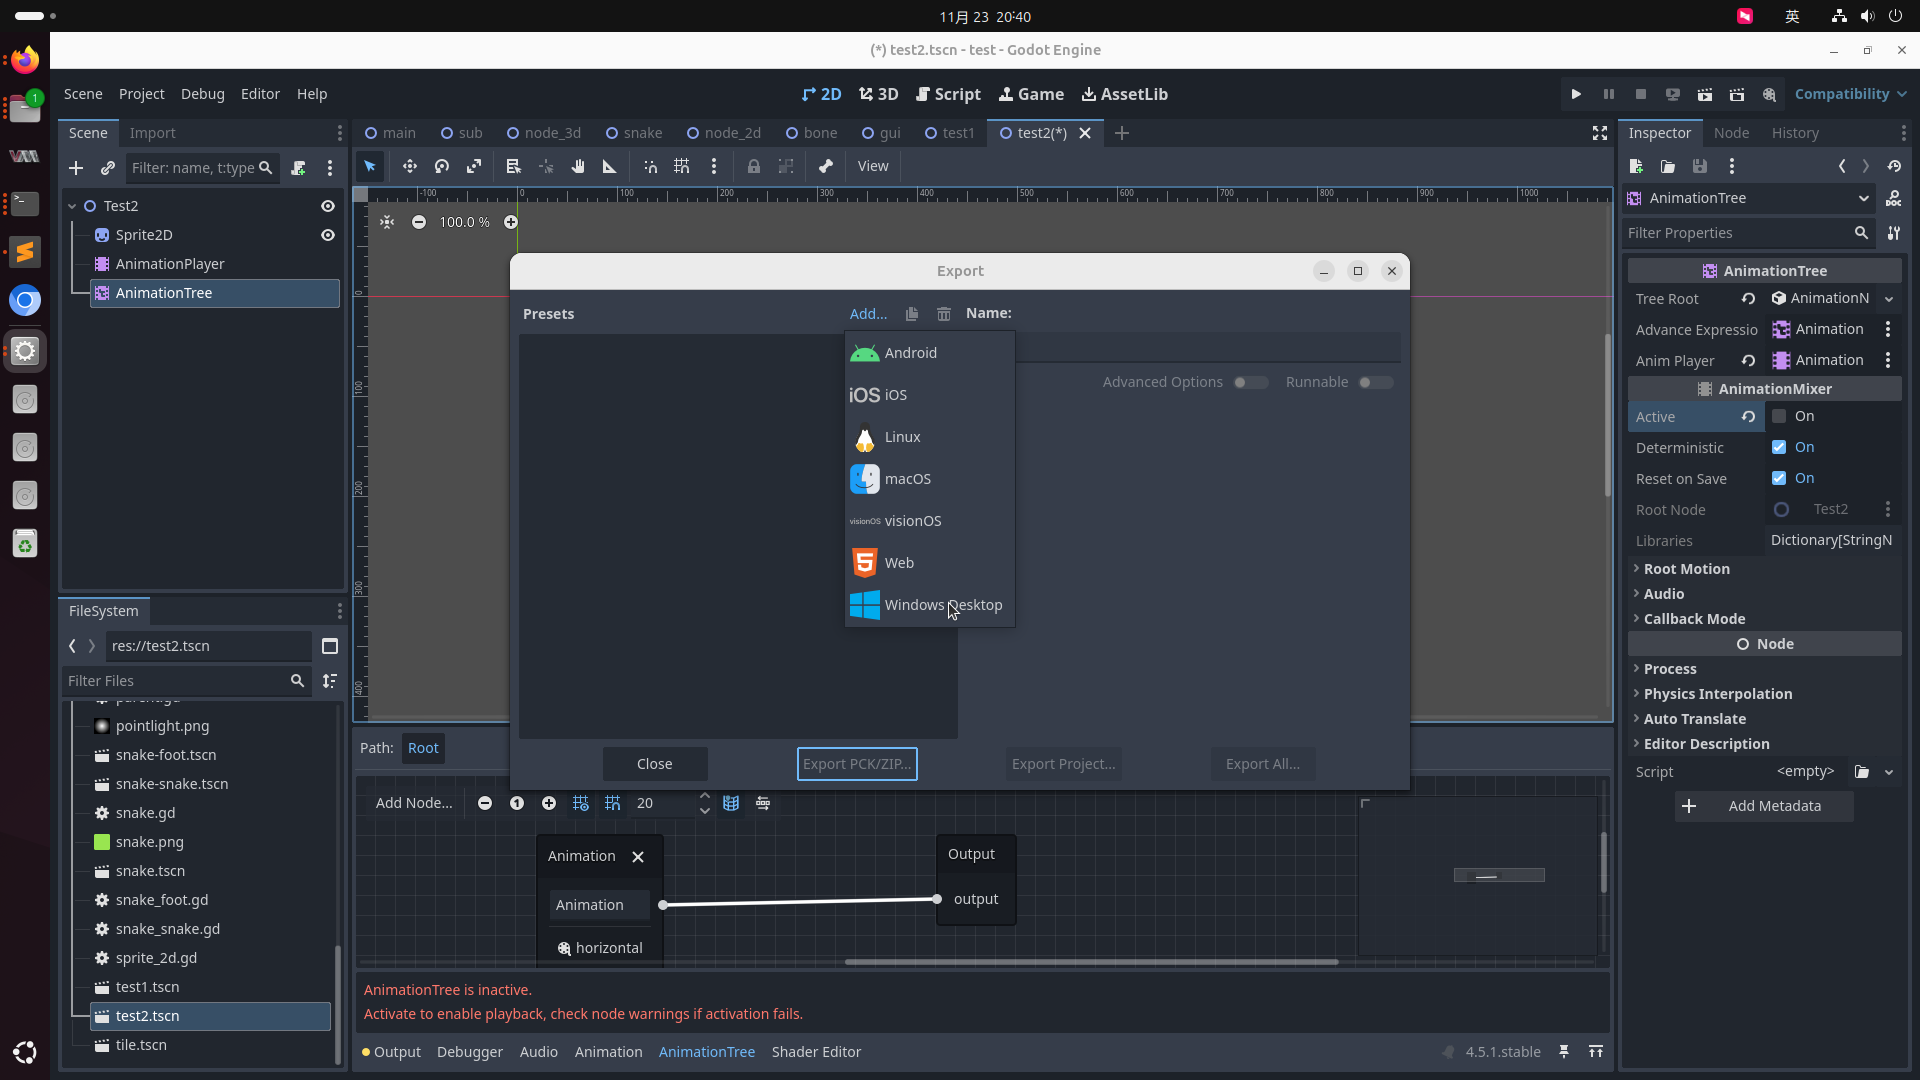Switch to the Script workspace tab
This screenshot has height=1080, width=1920.
(x=948, y=94)
